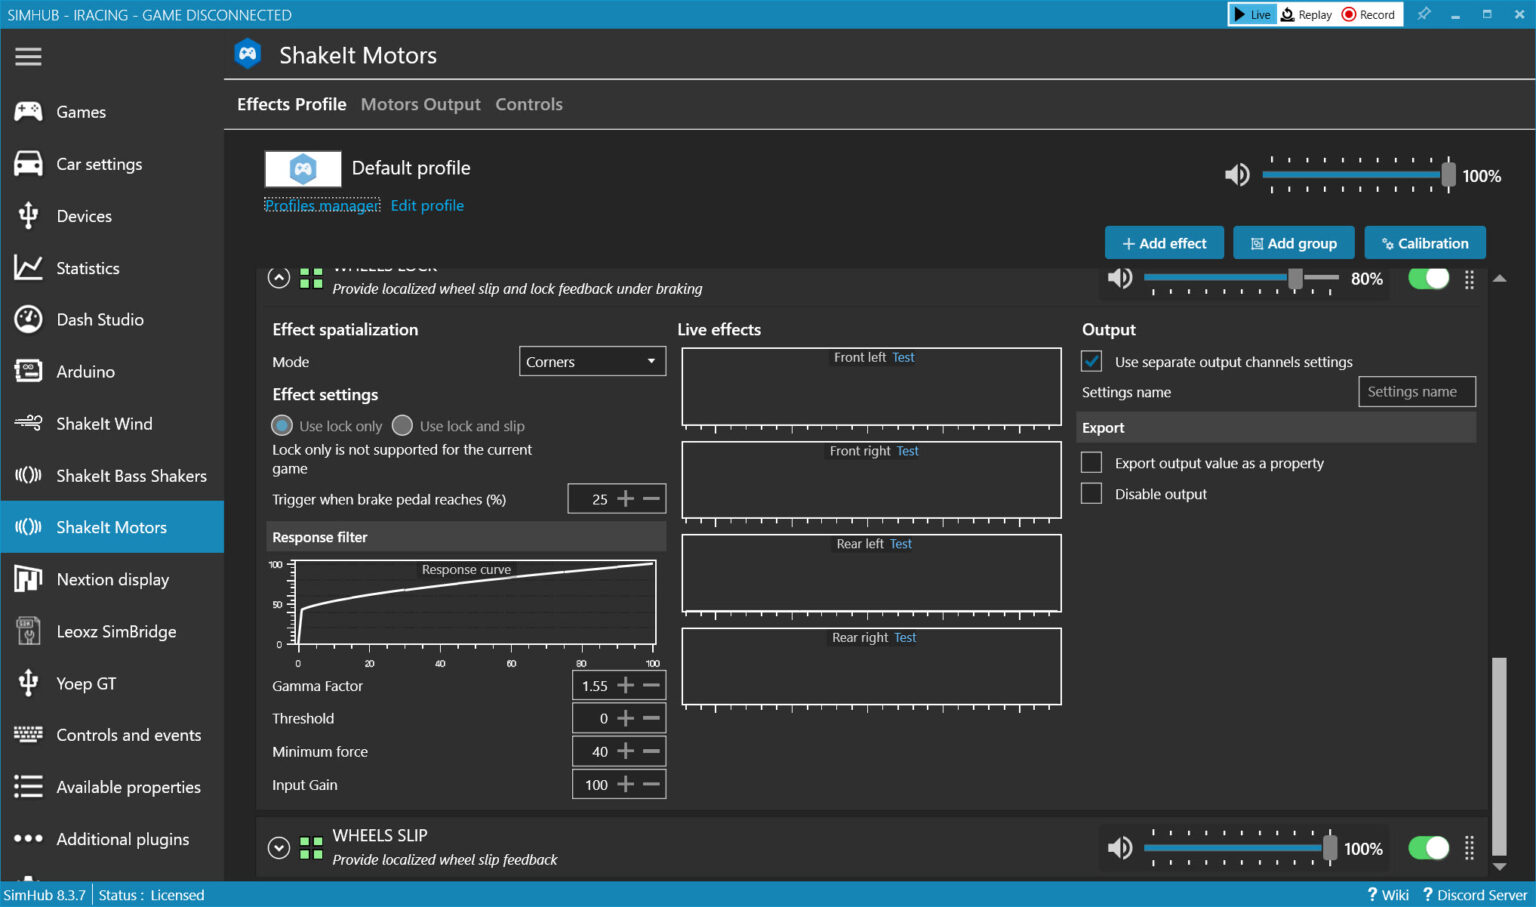Expand the Wheels Slip effect section

(x=279, y=848)
